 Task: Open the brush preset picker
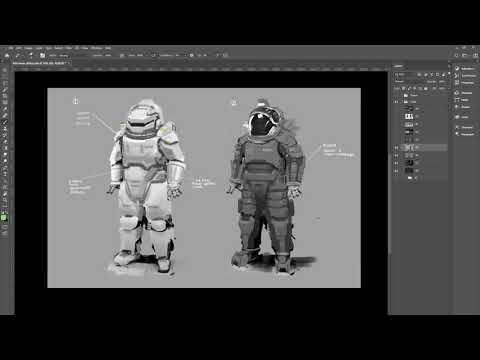[x=31, y=55]
